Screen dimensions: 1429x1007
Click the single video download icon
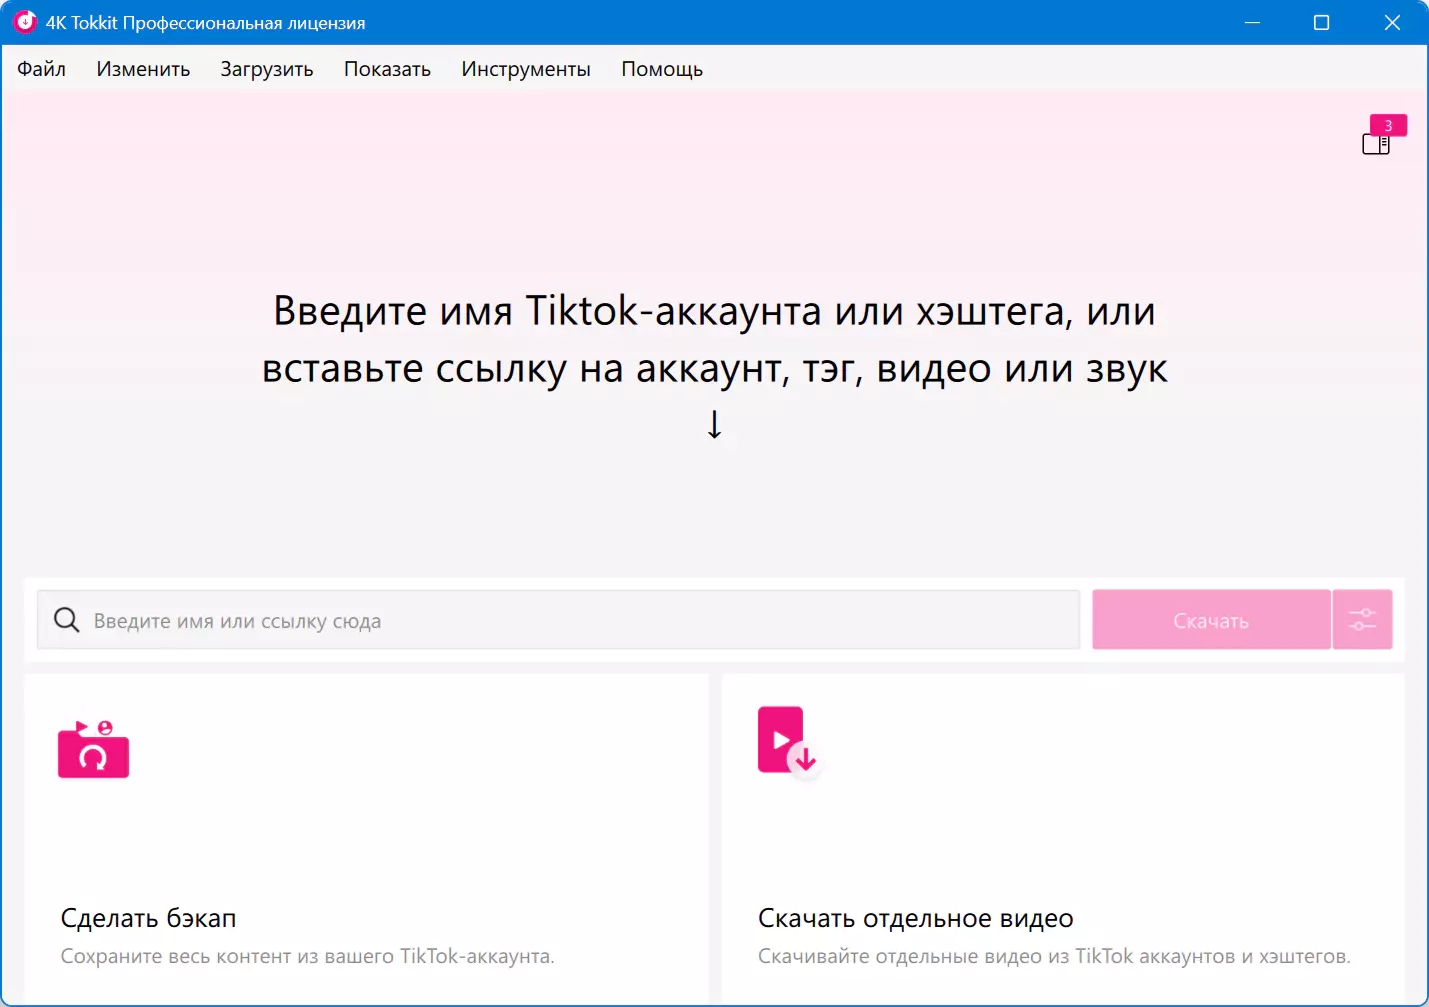click(788, 741)
